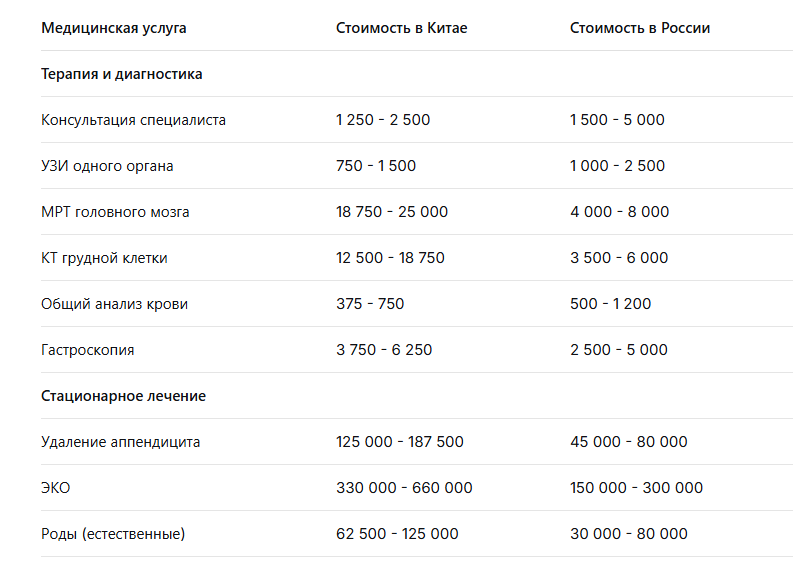Viewport: 806px width, 562px height.
Task: Click the Russia price '30 000 - 80 000'
Action: pyautogui.click(x=629, y=534)
